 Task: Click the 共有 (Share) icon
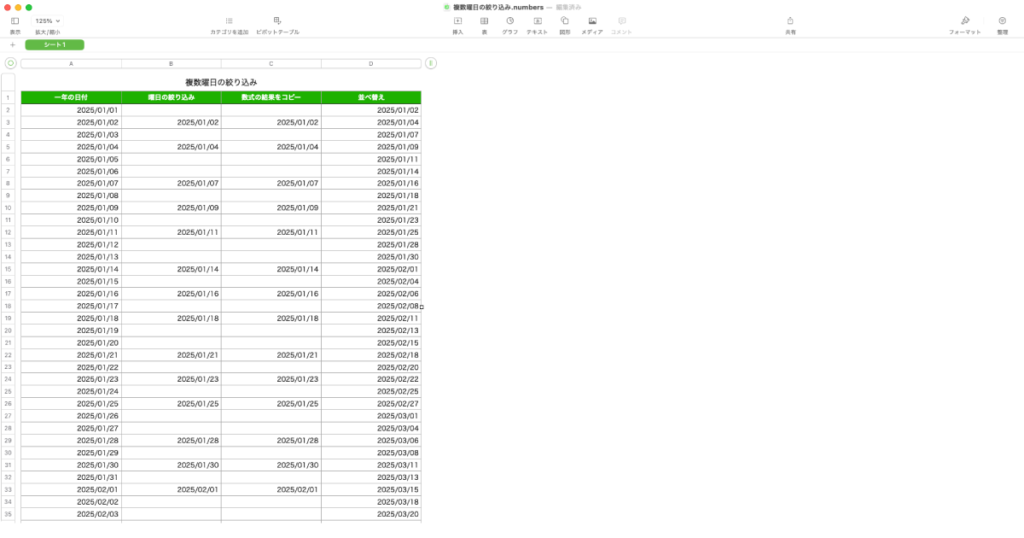[790, 21]
